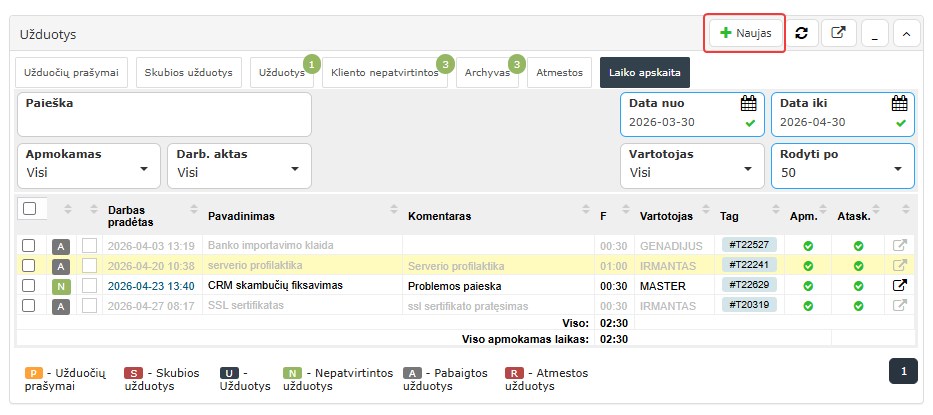Open the Skubios užduotys tab

click(x=189, y=73)
